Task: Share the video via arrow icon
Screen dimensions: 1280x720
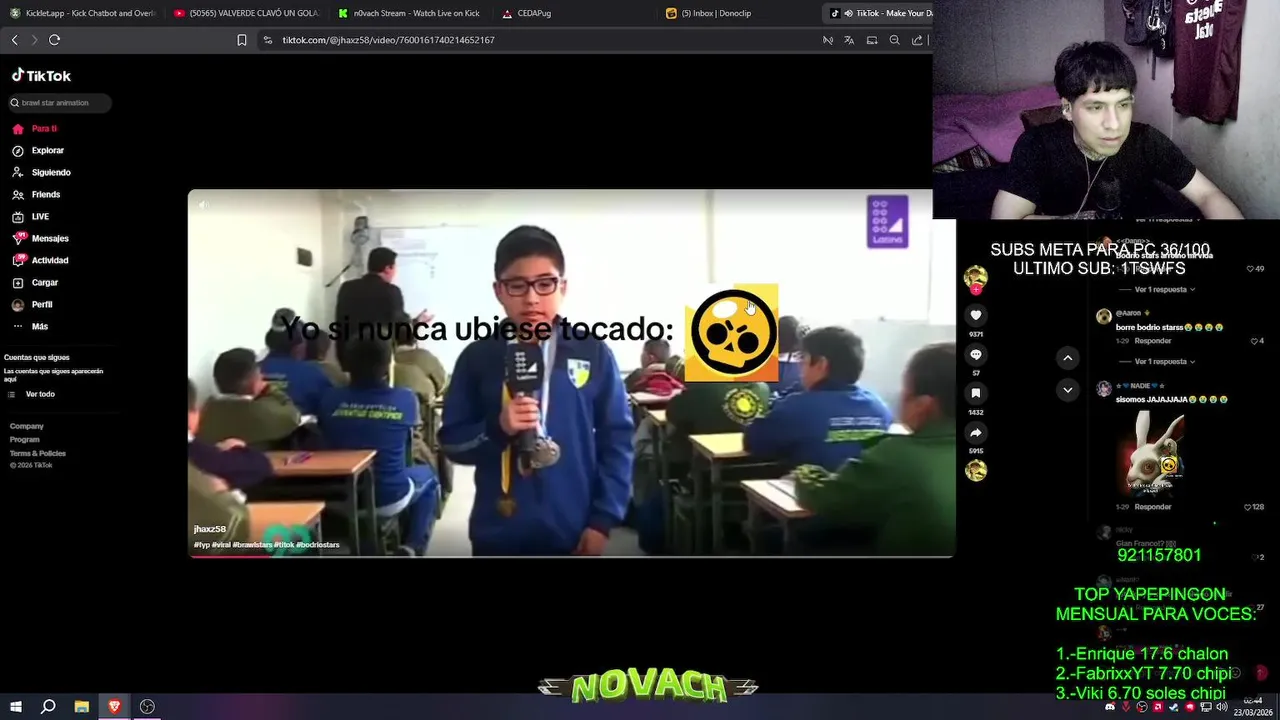Action: click(x=976, y=433)
